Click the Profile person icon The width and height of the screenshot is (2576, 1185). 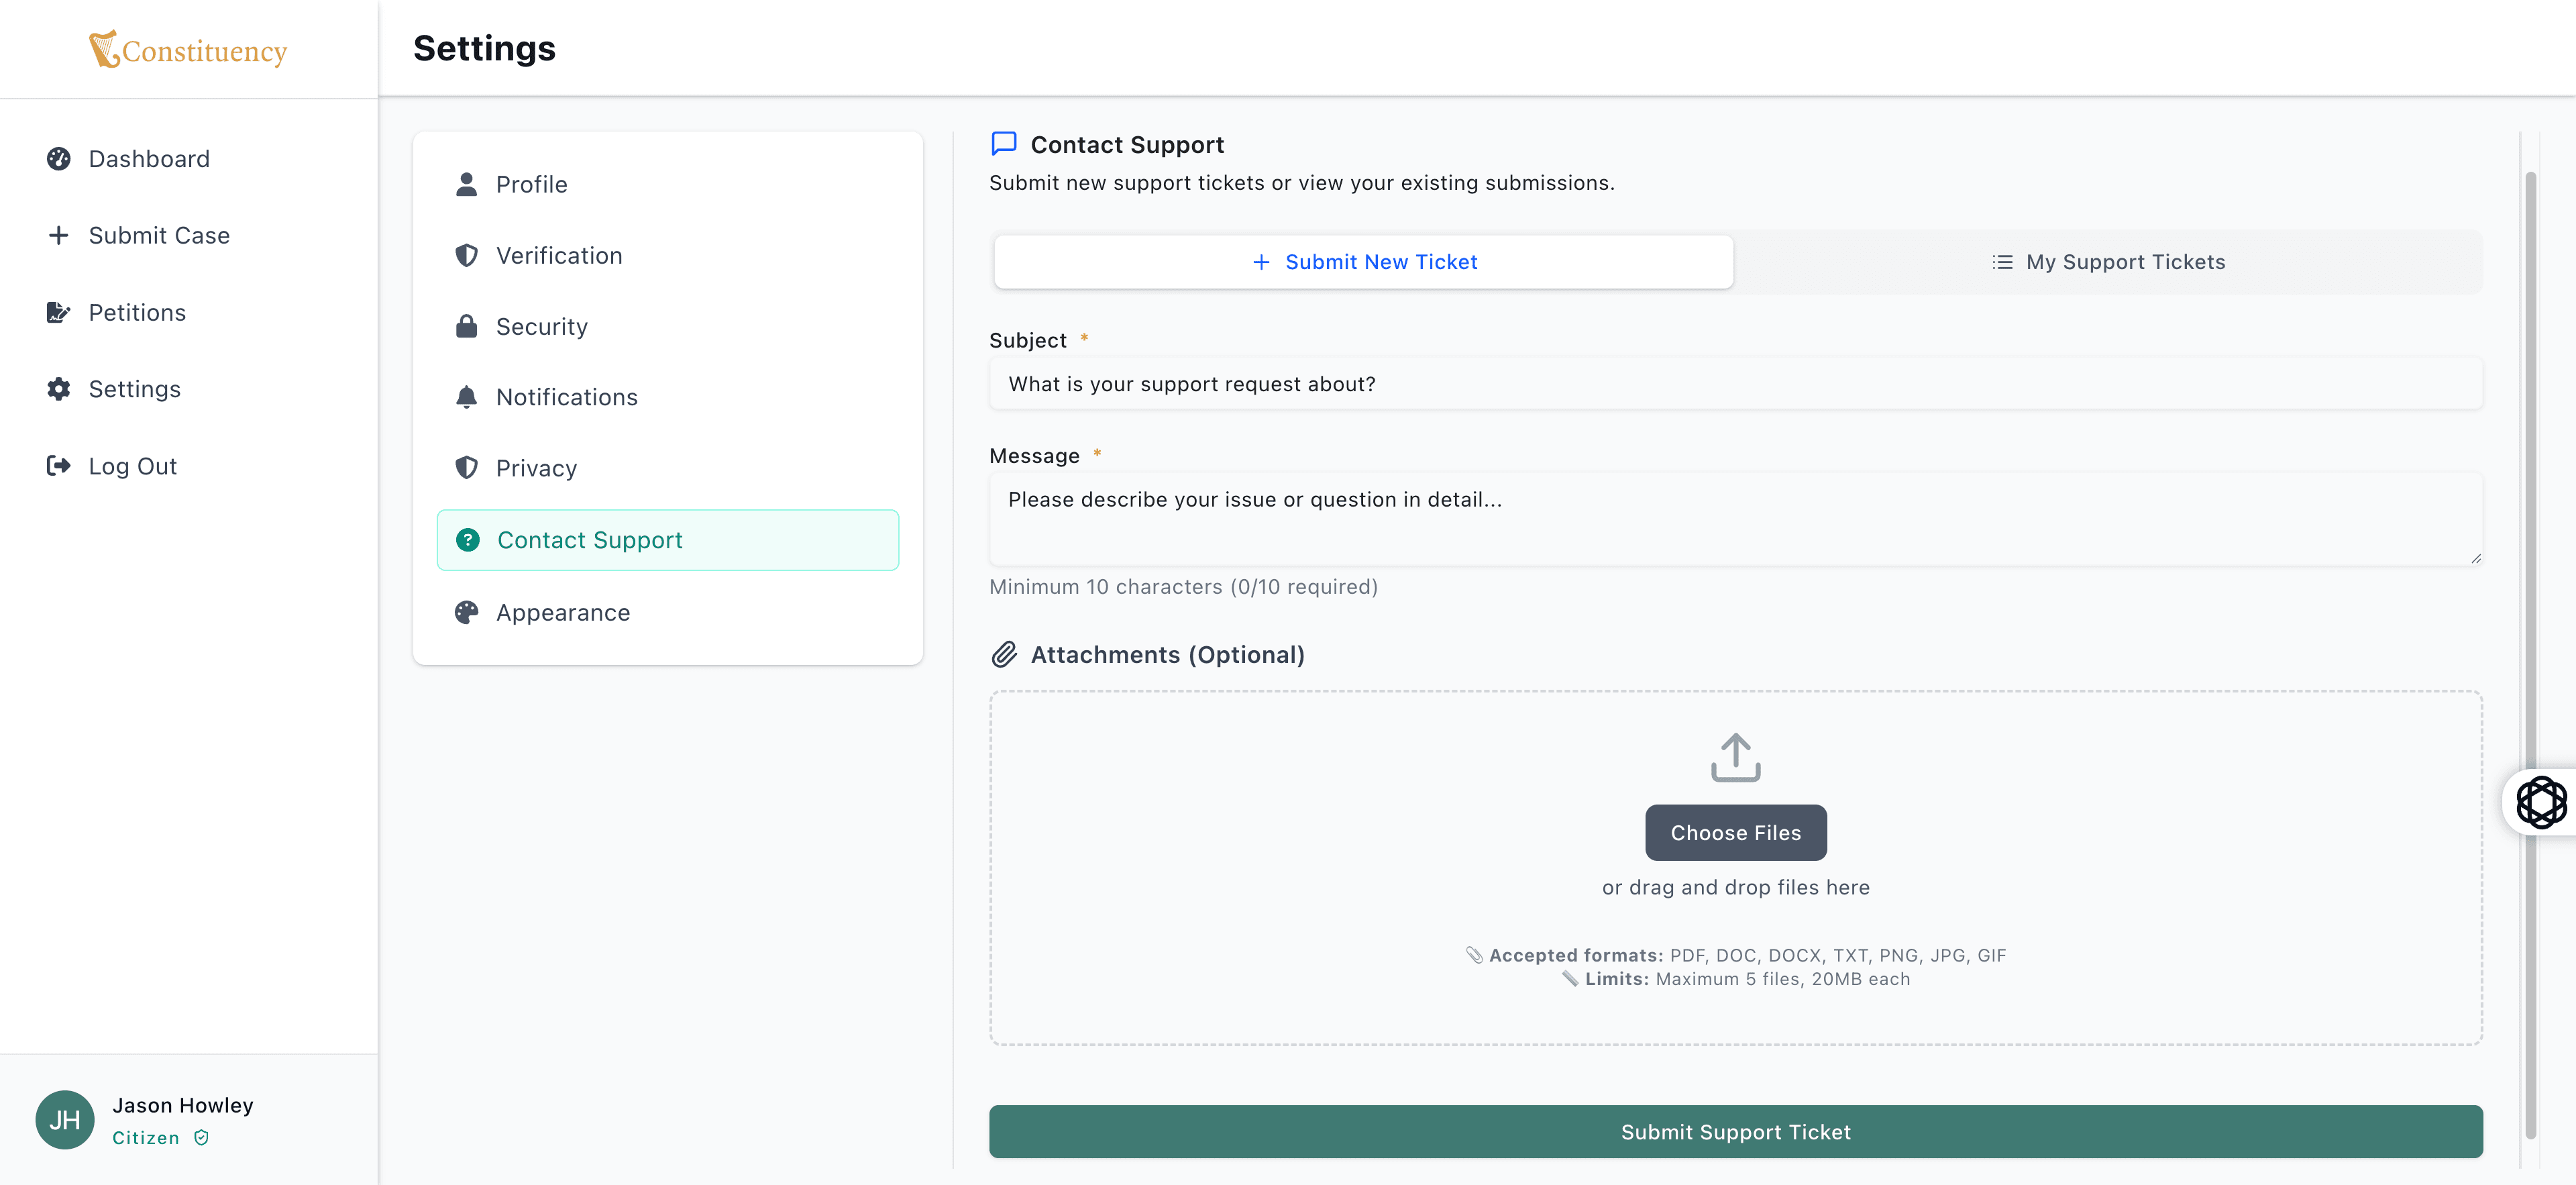(467, 184)
